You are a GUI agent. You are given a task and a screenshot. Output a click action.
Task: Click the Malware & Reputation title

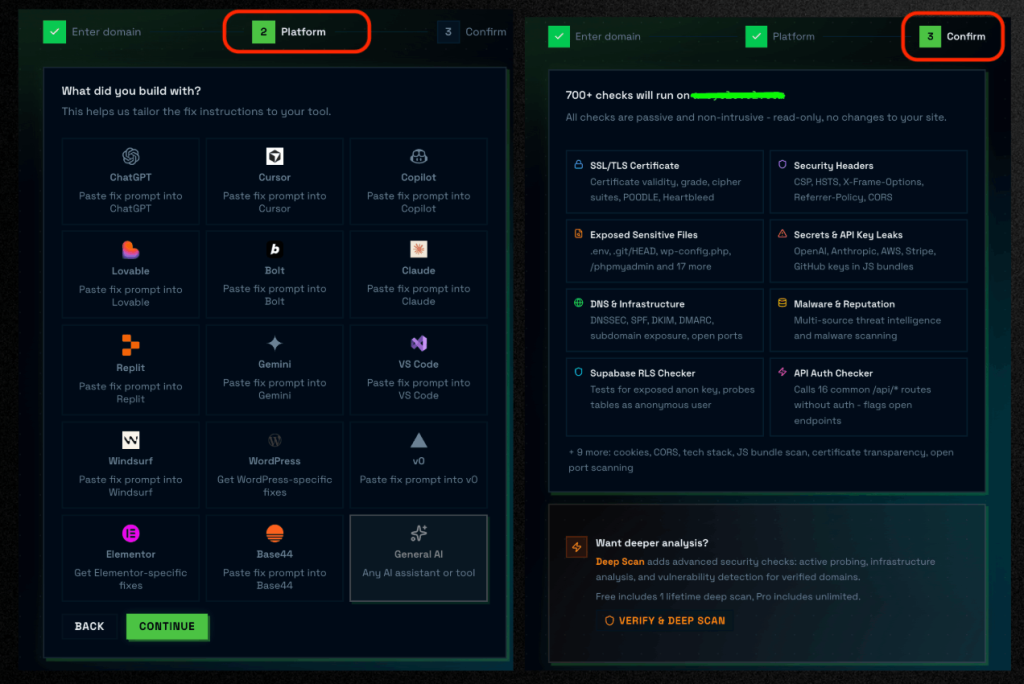point(844,304)
